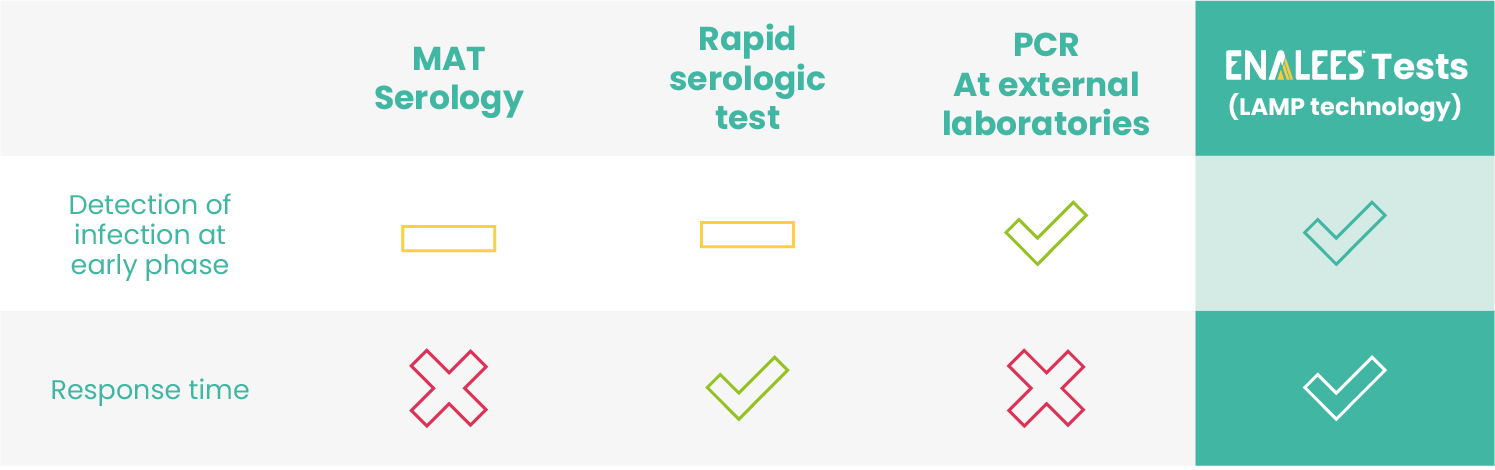
Task: Click the word laboratories in PCR header
Action: coord(1045,123)
